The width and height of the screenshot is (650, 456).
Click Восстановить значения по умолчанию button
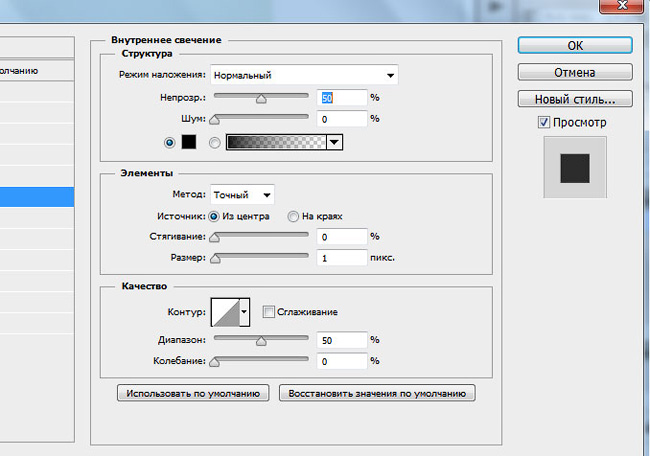pyautogui.click(x=377, y=393)
